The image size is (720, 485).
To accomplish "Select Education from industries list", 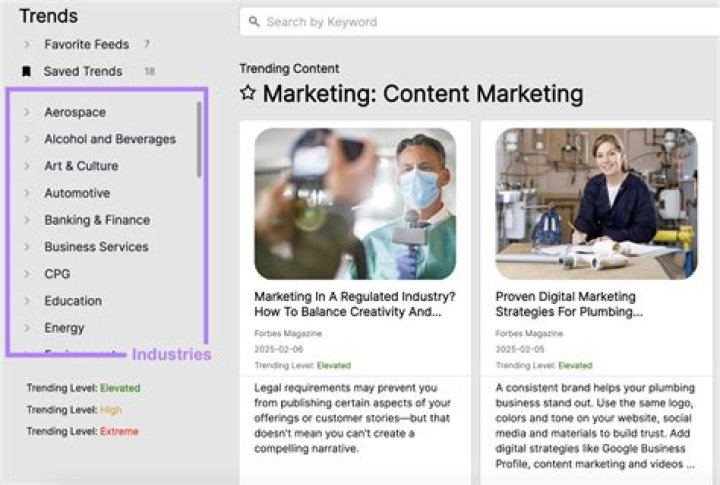I will pyautogui.click(x=73, y=301).
